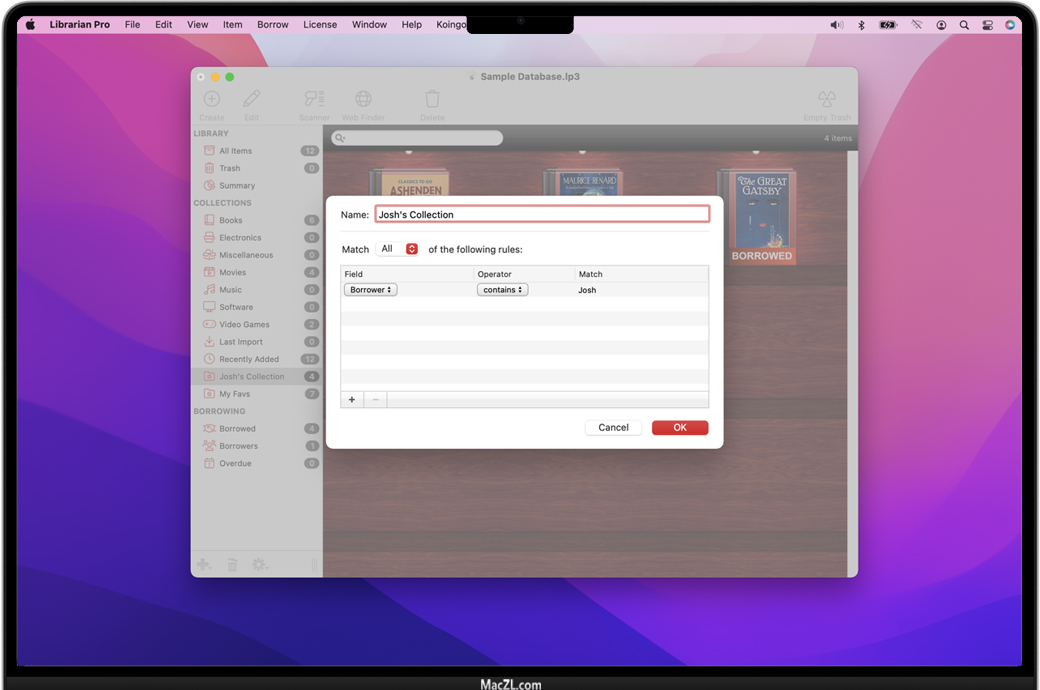Select the Books collection
The image size is (1040, 690).
pyautogui.click(x=256, y=220)
